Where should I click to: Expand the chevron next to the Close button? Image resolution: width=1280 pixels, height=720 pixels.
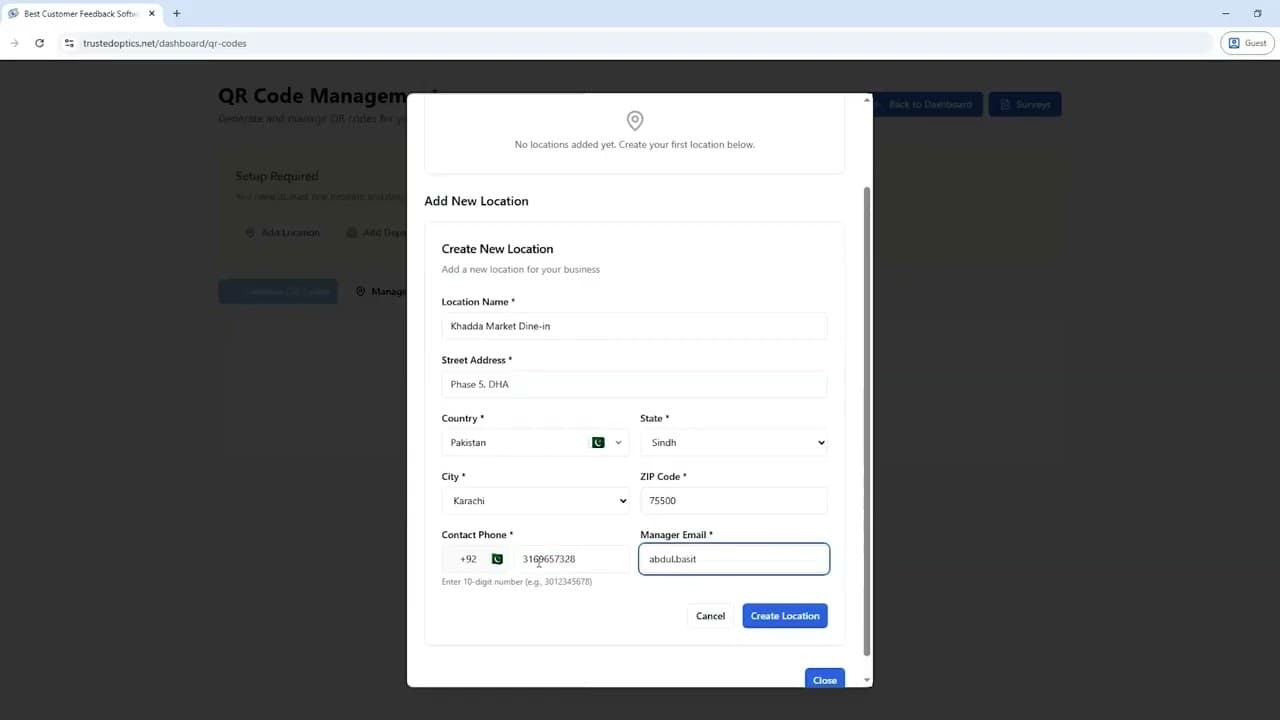pyautogui.click(x=866, y=680)
